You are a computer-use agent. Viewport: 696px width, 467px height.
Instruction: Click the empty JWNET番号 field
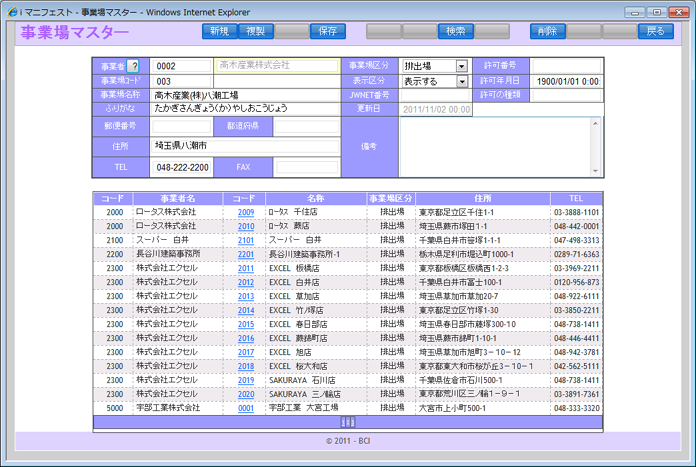click(435, 95)
